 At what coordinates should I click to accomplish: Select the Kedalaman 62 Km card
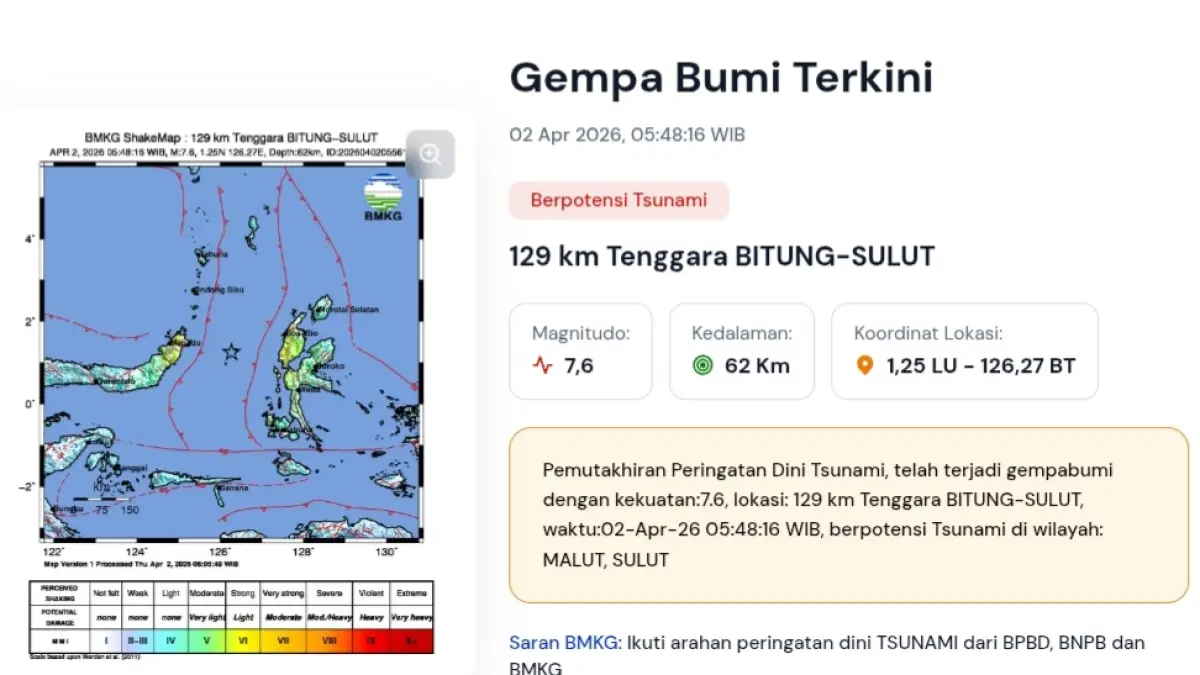pos(742,351)
